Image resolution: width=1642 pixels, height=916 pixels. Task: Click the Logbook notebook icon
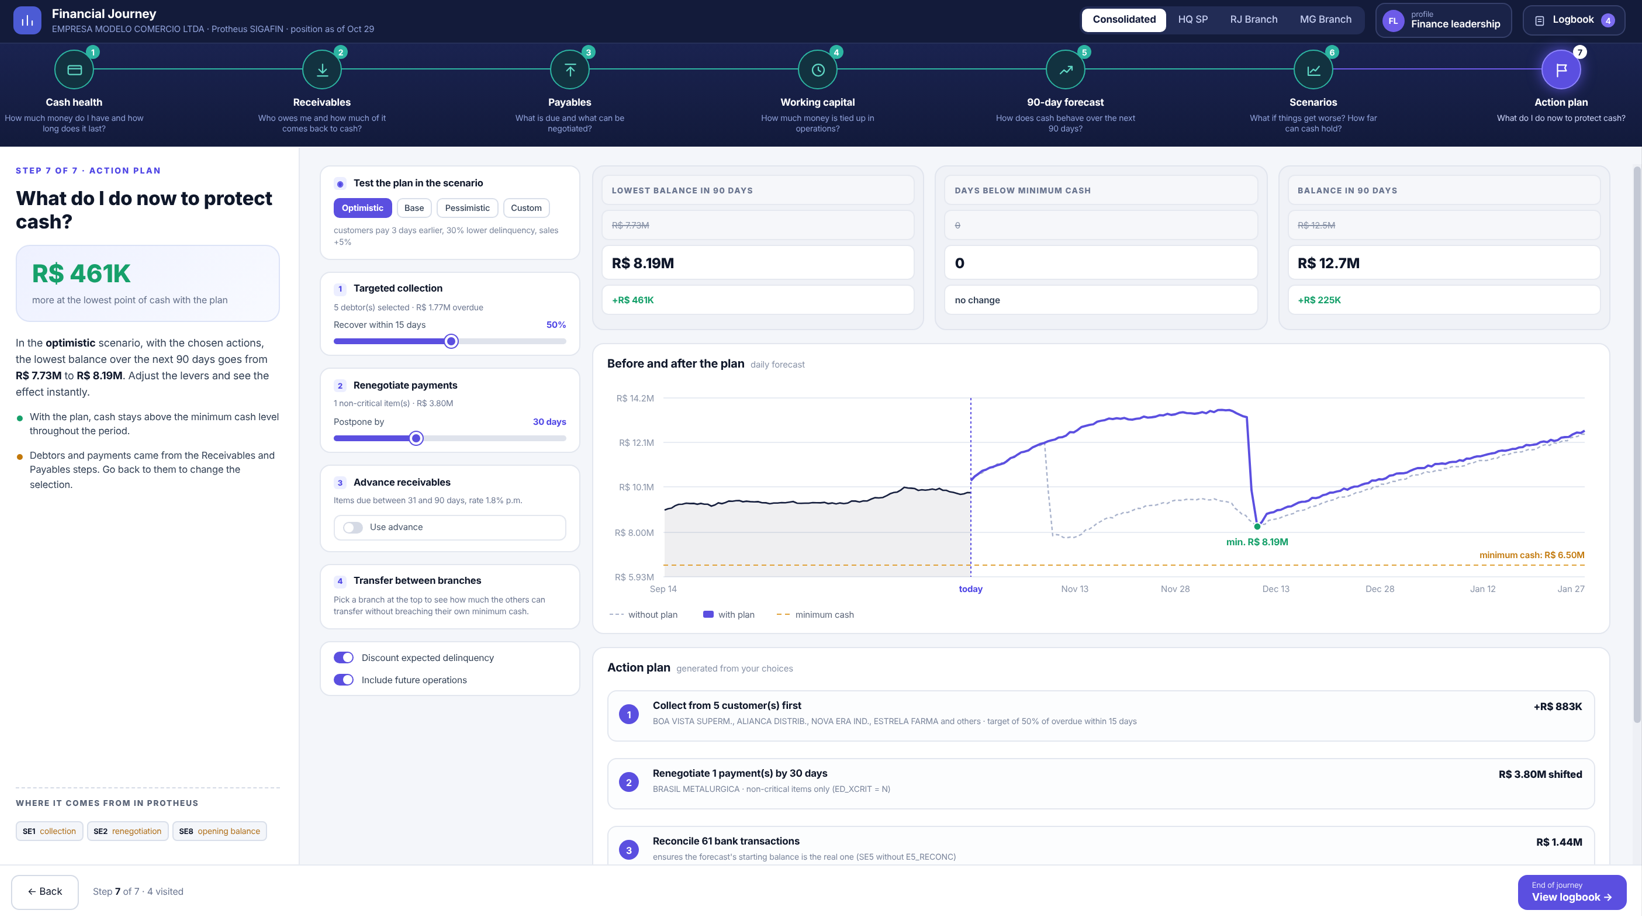[x=1540, y=21]
